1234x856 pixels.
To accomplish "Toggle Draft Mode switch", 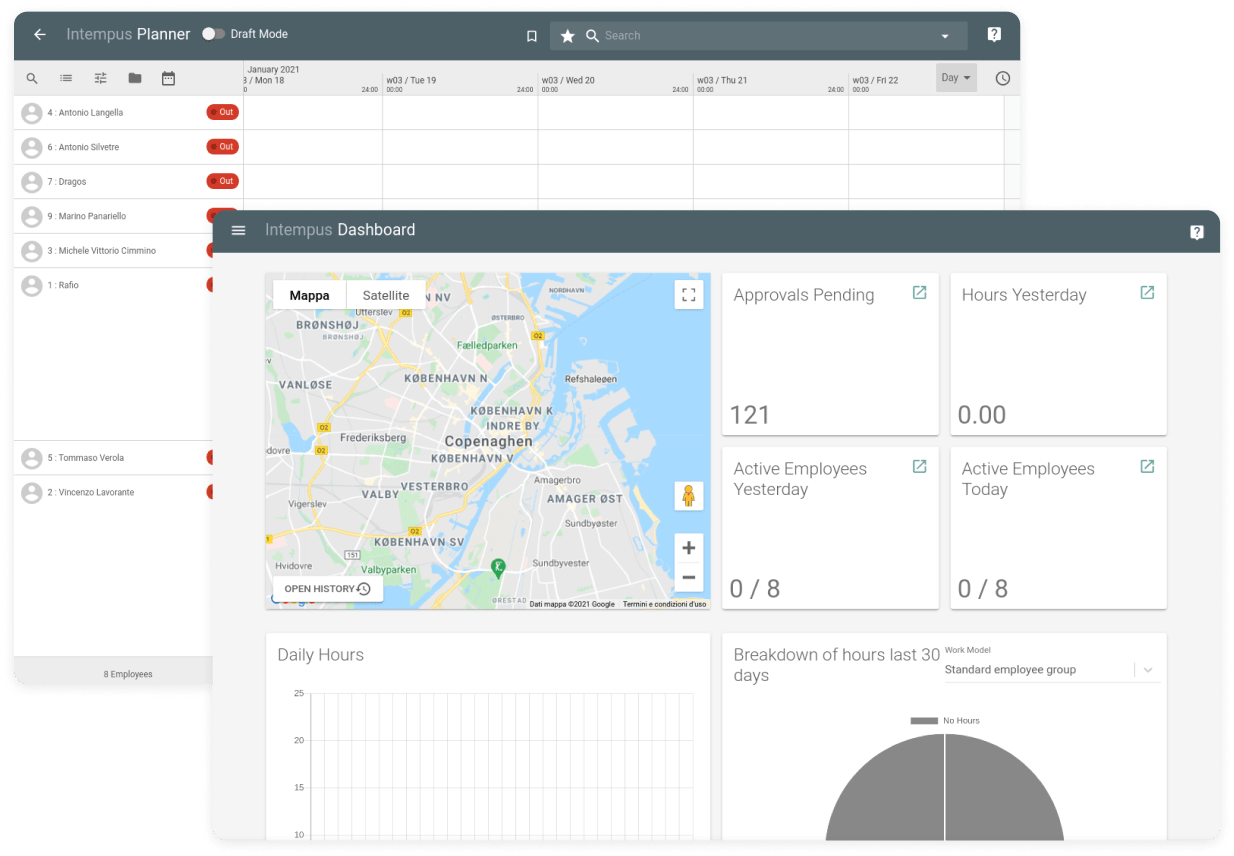I will 212,34.
